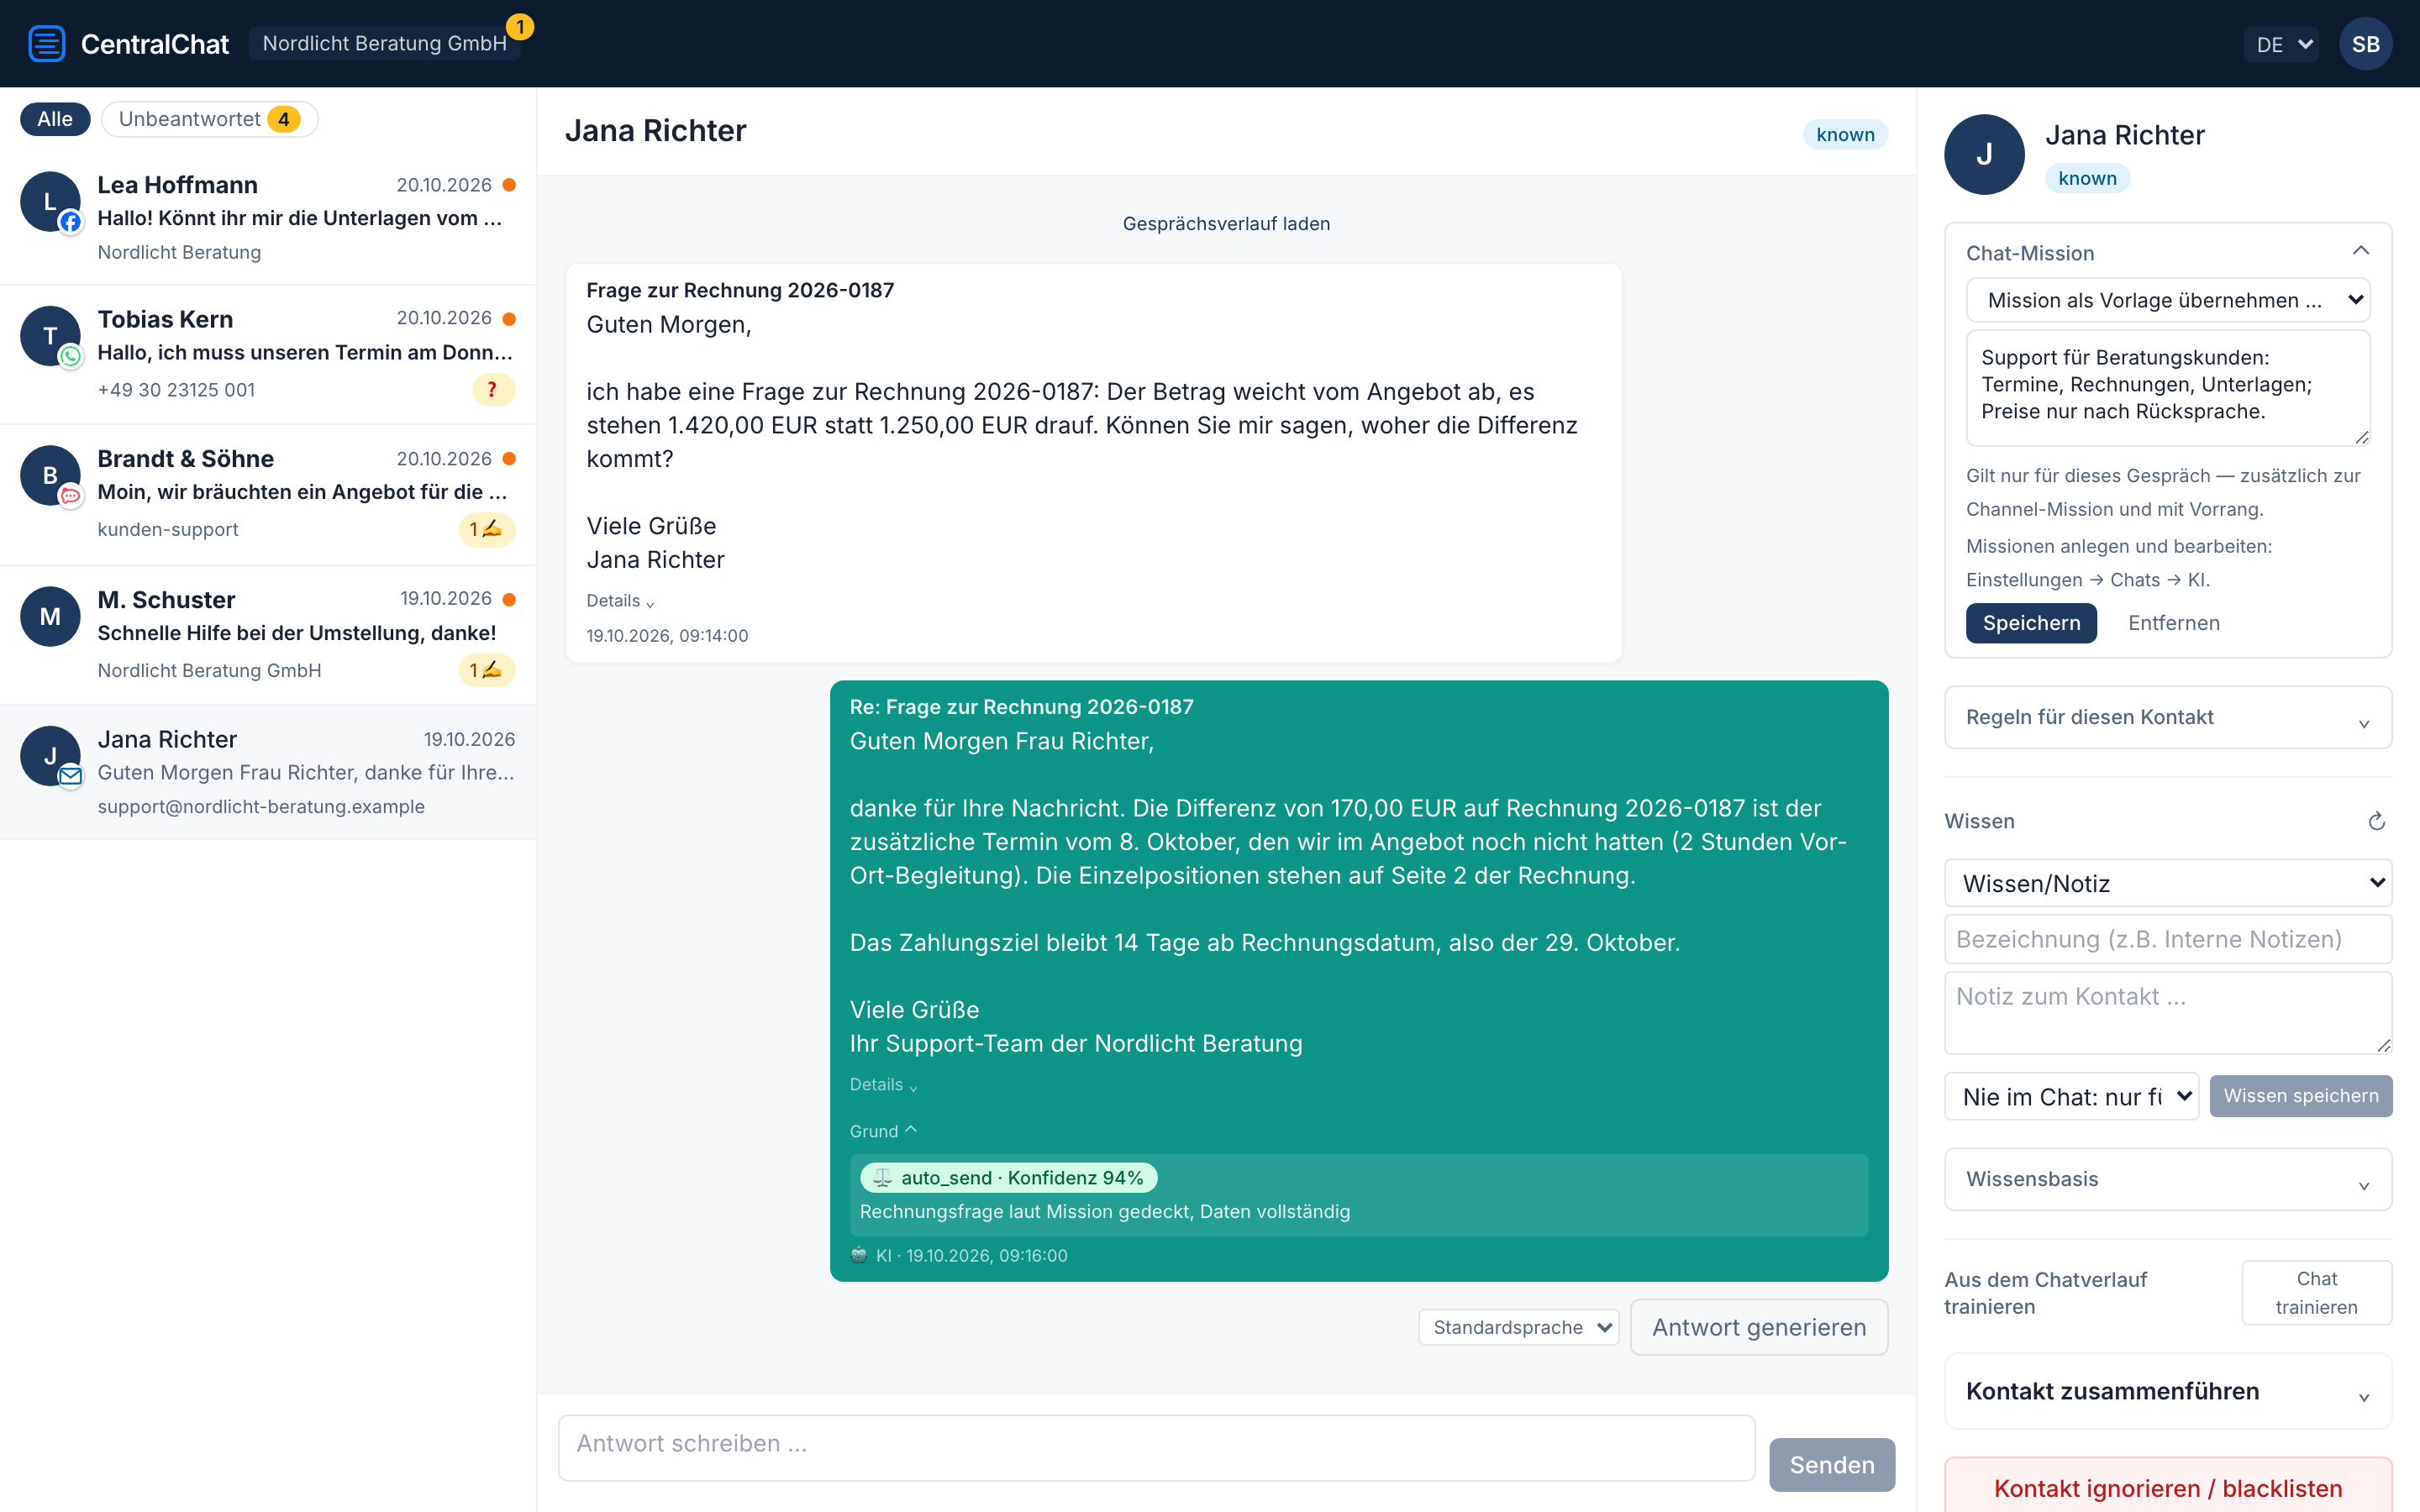Click the CentralChat logo icon
Screen dimensions: 2420x1512
(46, 43)
